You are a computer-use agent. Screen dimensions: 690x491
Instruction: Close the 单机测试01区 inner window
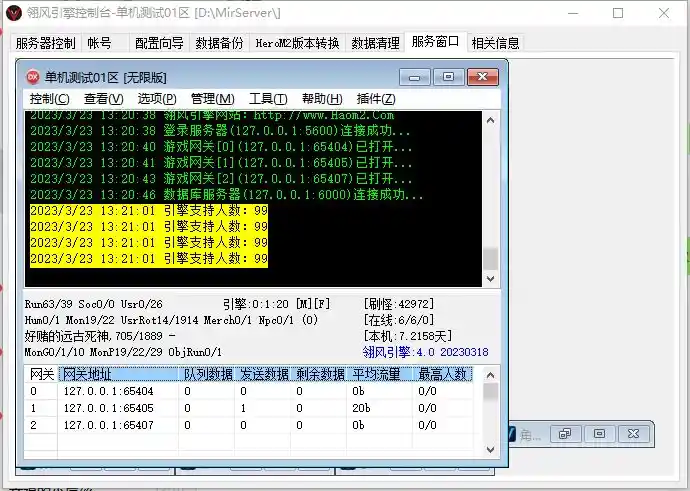coord(483,77)
